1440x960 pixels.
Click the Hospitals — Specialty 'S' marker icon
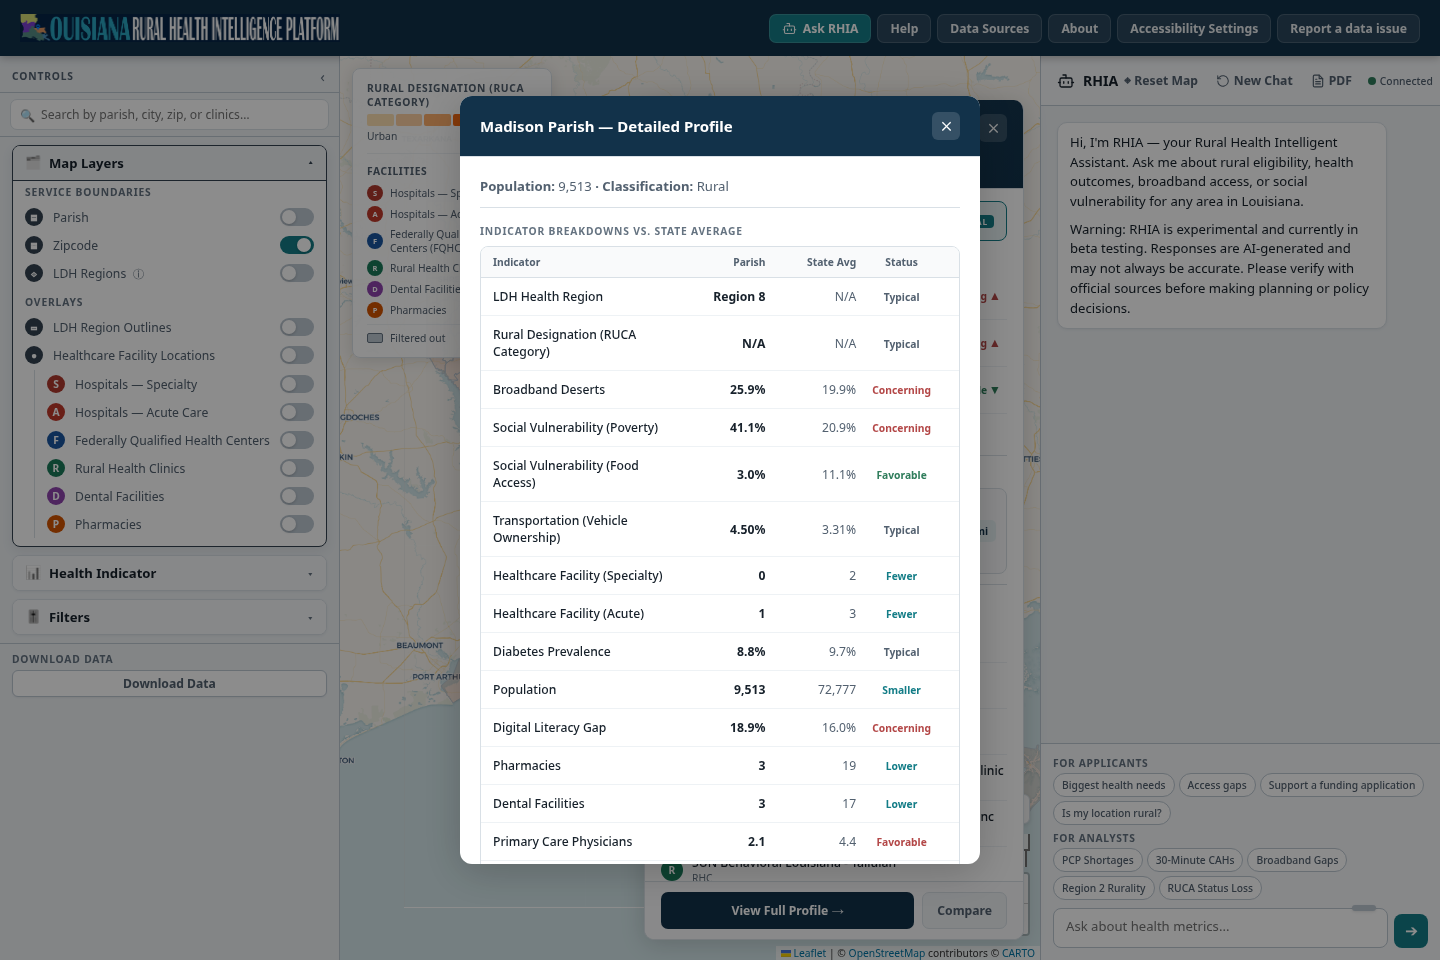click(56, 384)
